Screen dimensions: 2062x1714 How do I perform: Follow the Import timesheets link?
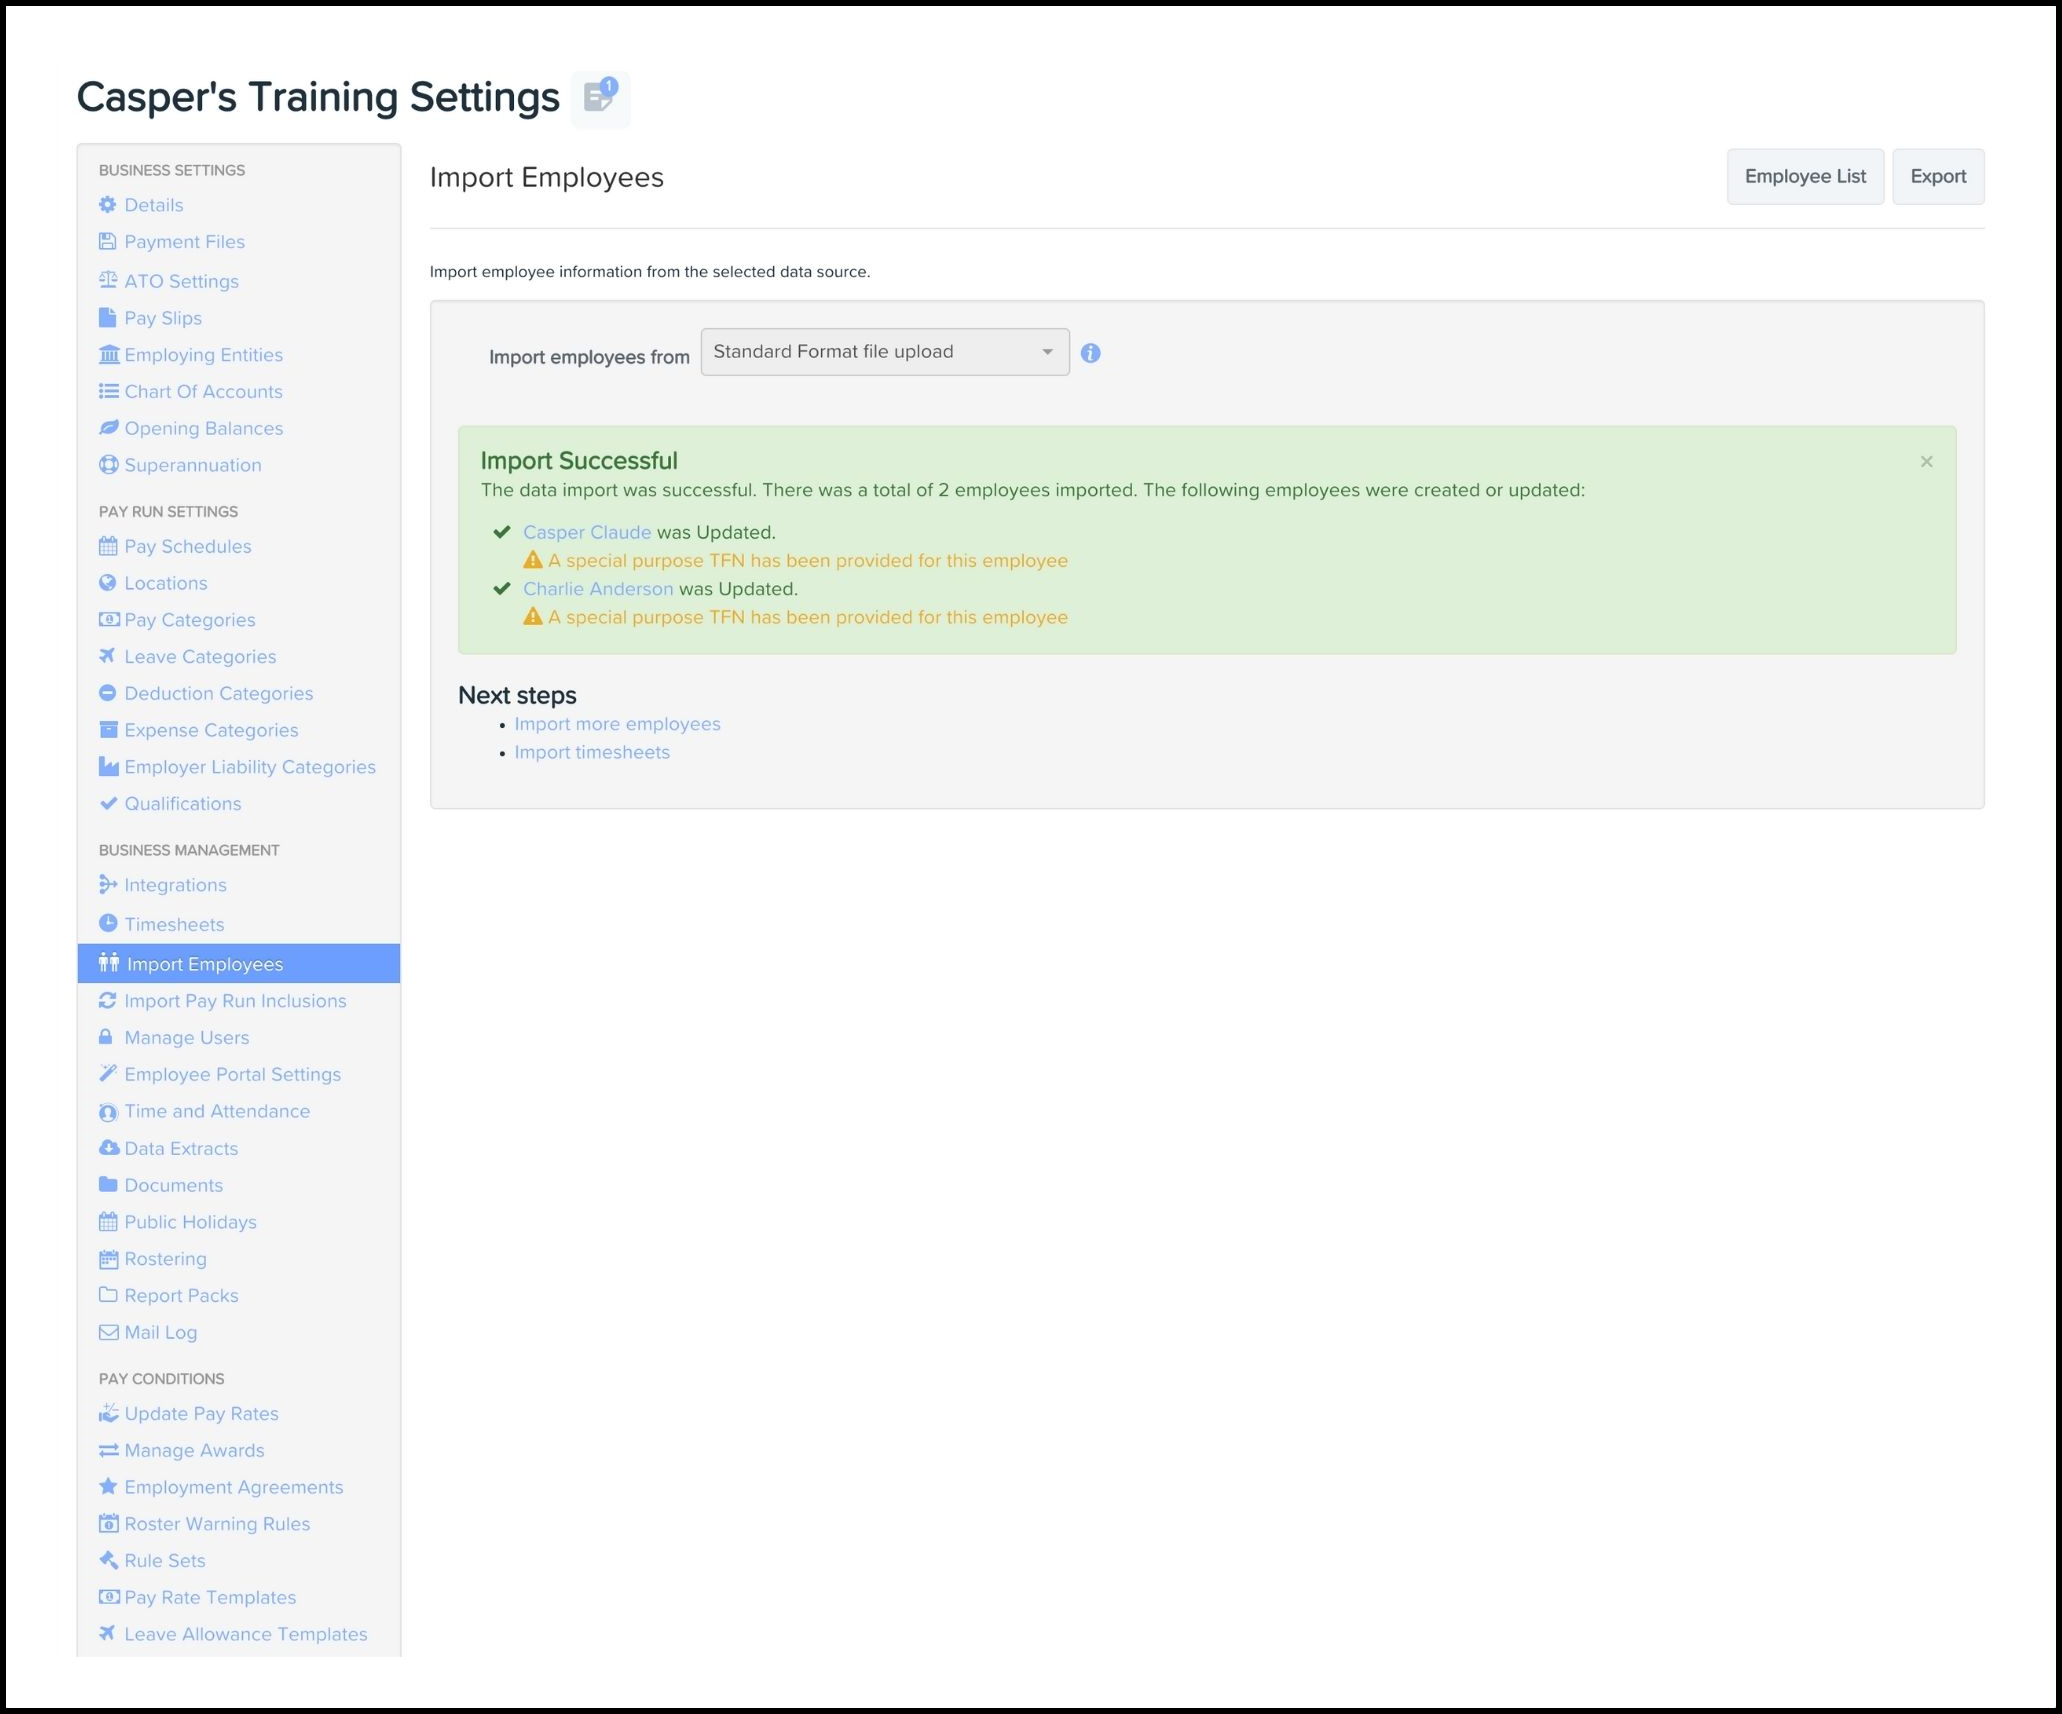click(591, 752)
